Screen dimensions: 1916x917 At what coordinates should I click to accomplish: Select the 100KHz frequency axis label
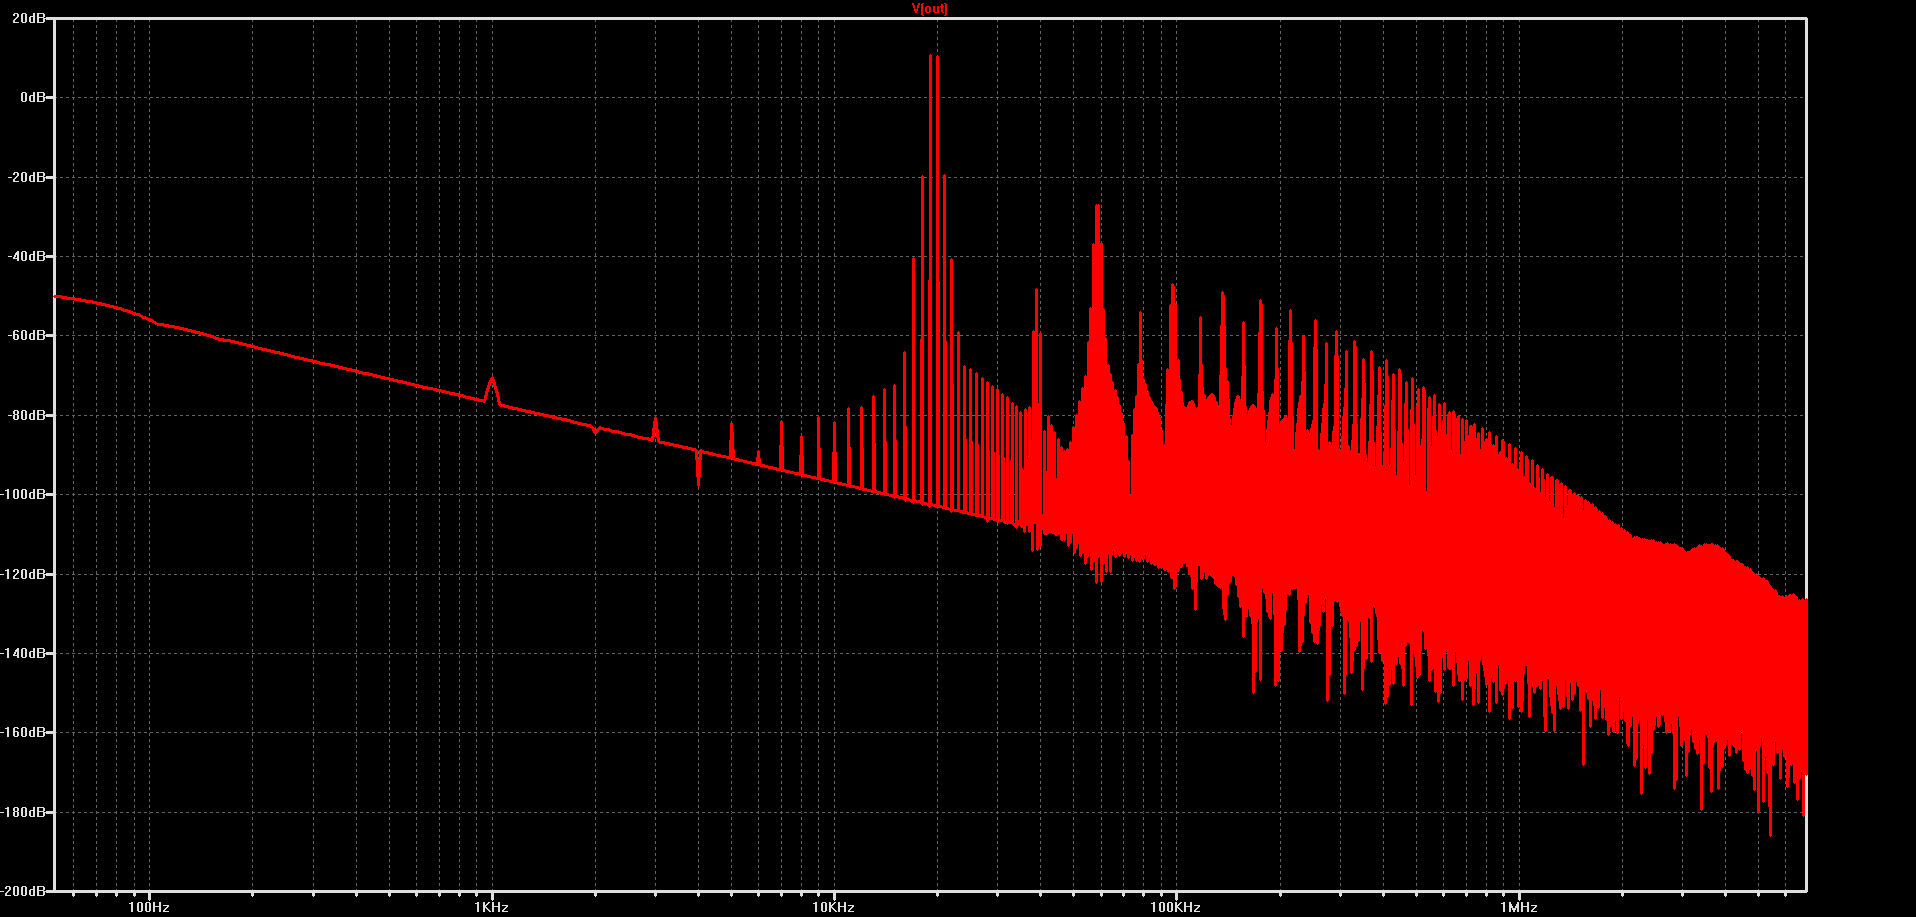(x=1175, y=907)
